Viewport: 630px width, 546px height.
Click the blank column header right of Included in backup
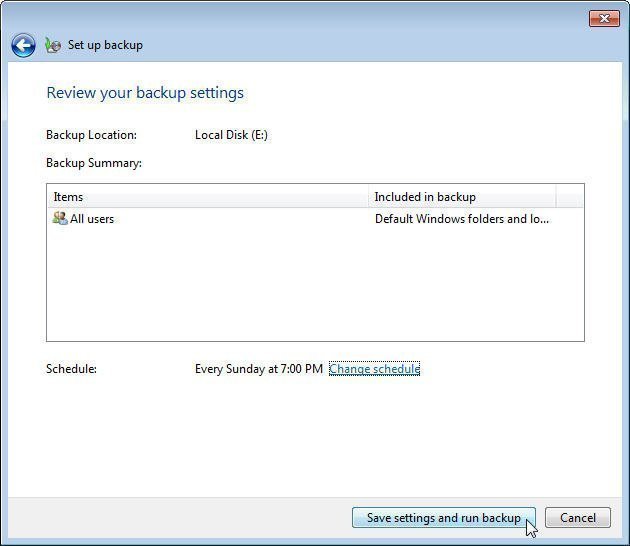pos(569,197)
